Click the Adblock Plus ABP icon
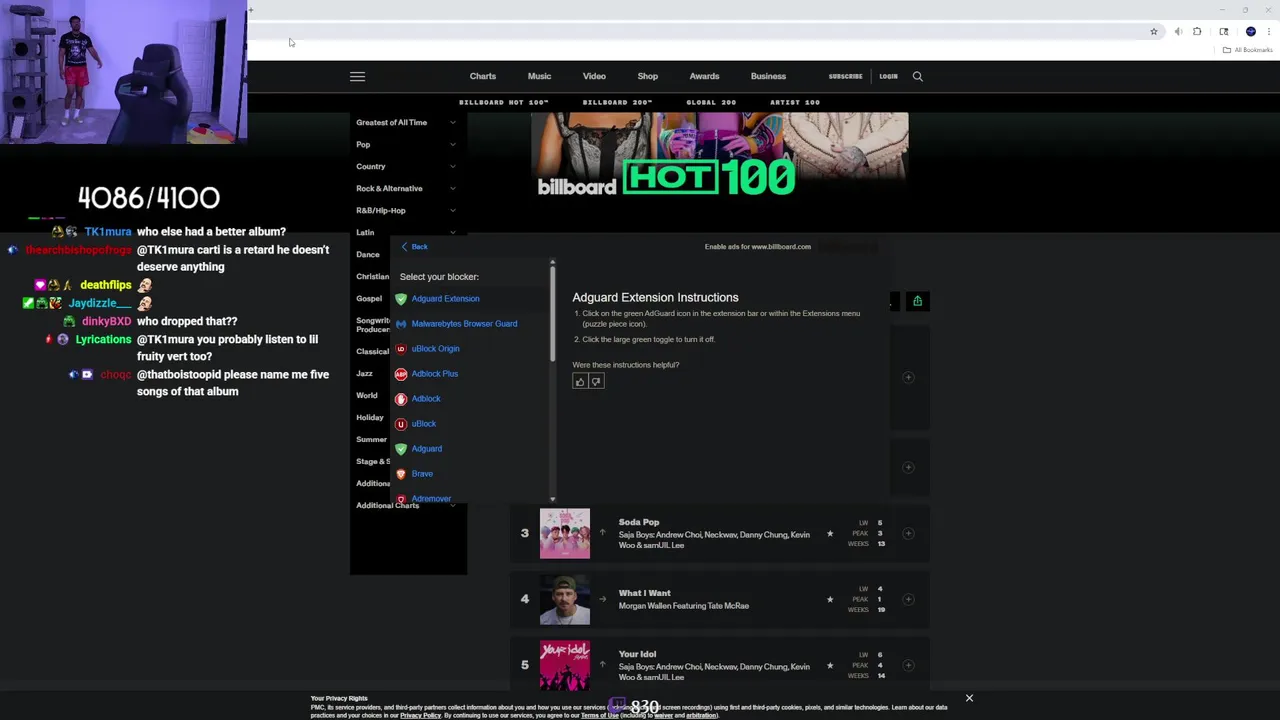 401,374
